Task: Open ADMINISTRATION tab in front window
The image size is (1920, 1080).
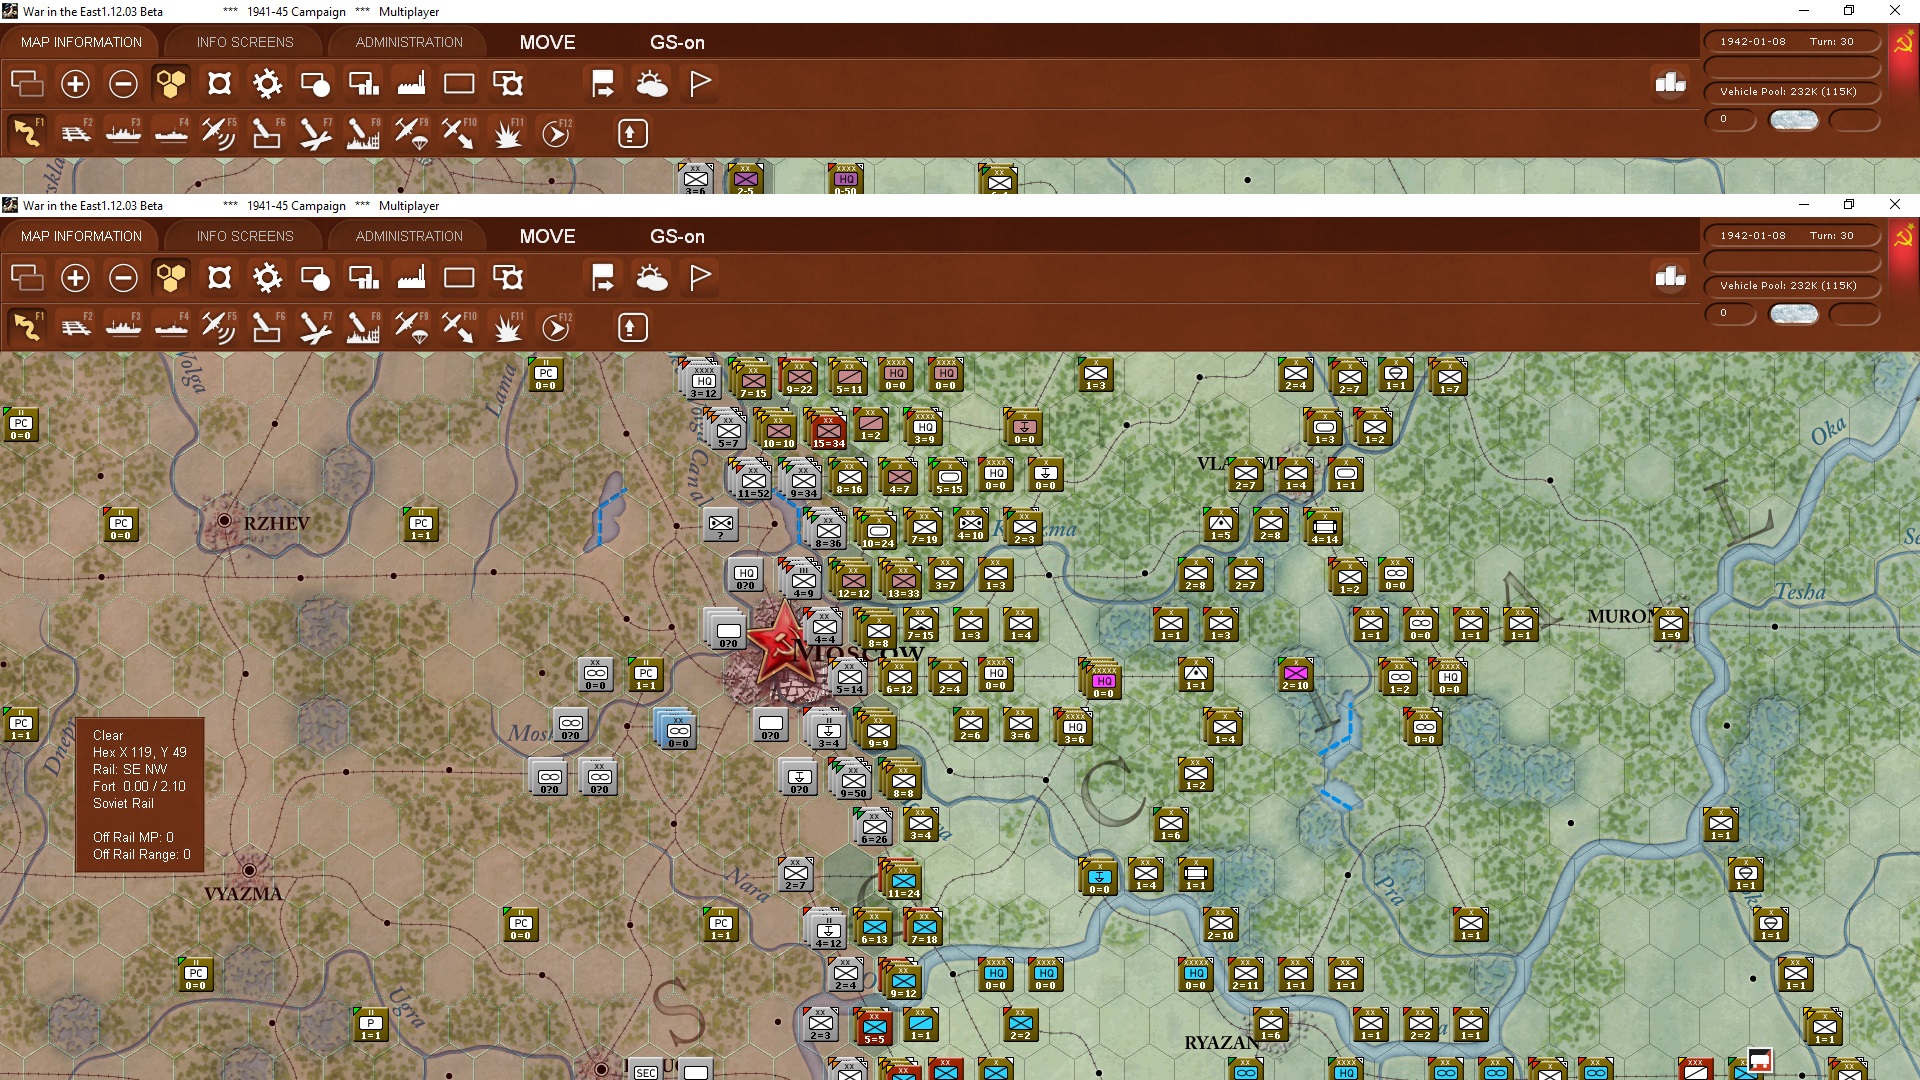Action: 409,236
